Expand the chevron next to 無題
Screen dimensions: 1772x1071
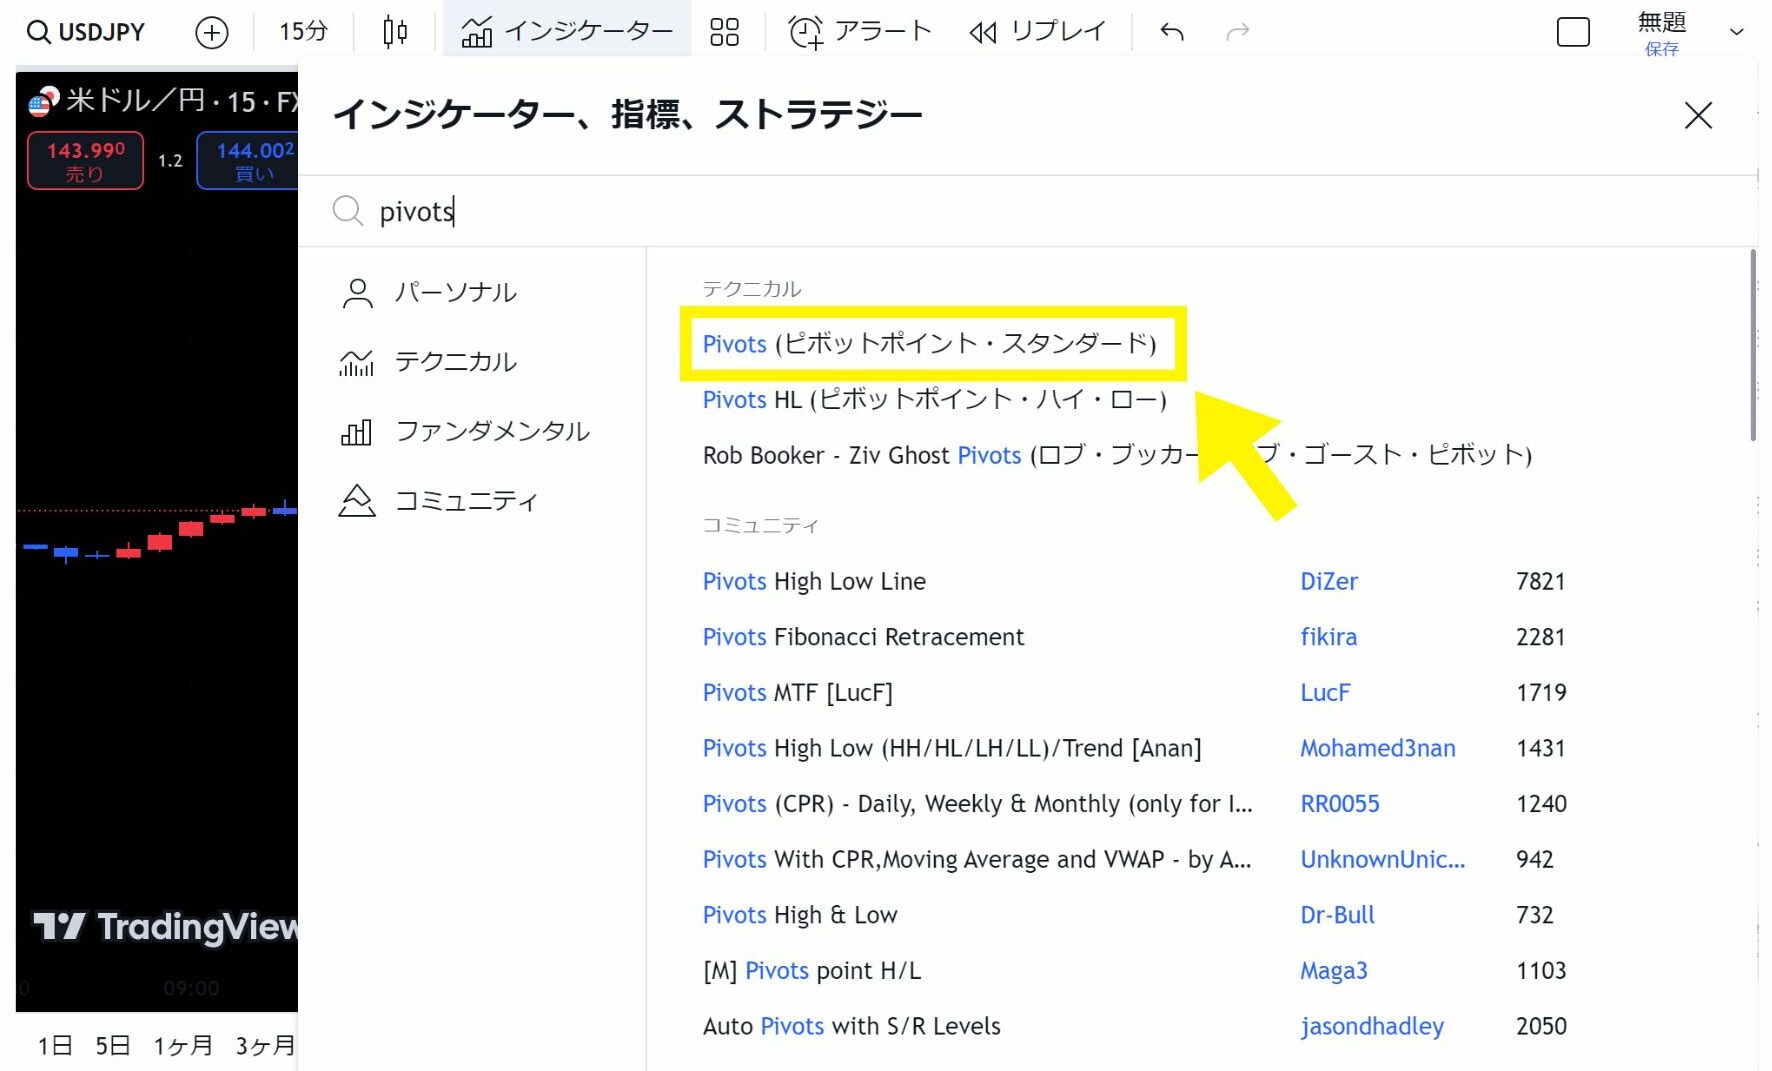[x=1736, y=31]
